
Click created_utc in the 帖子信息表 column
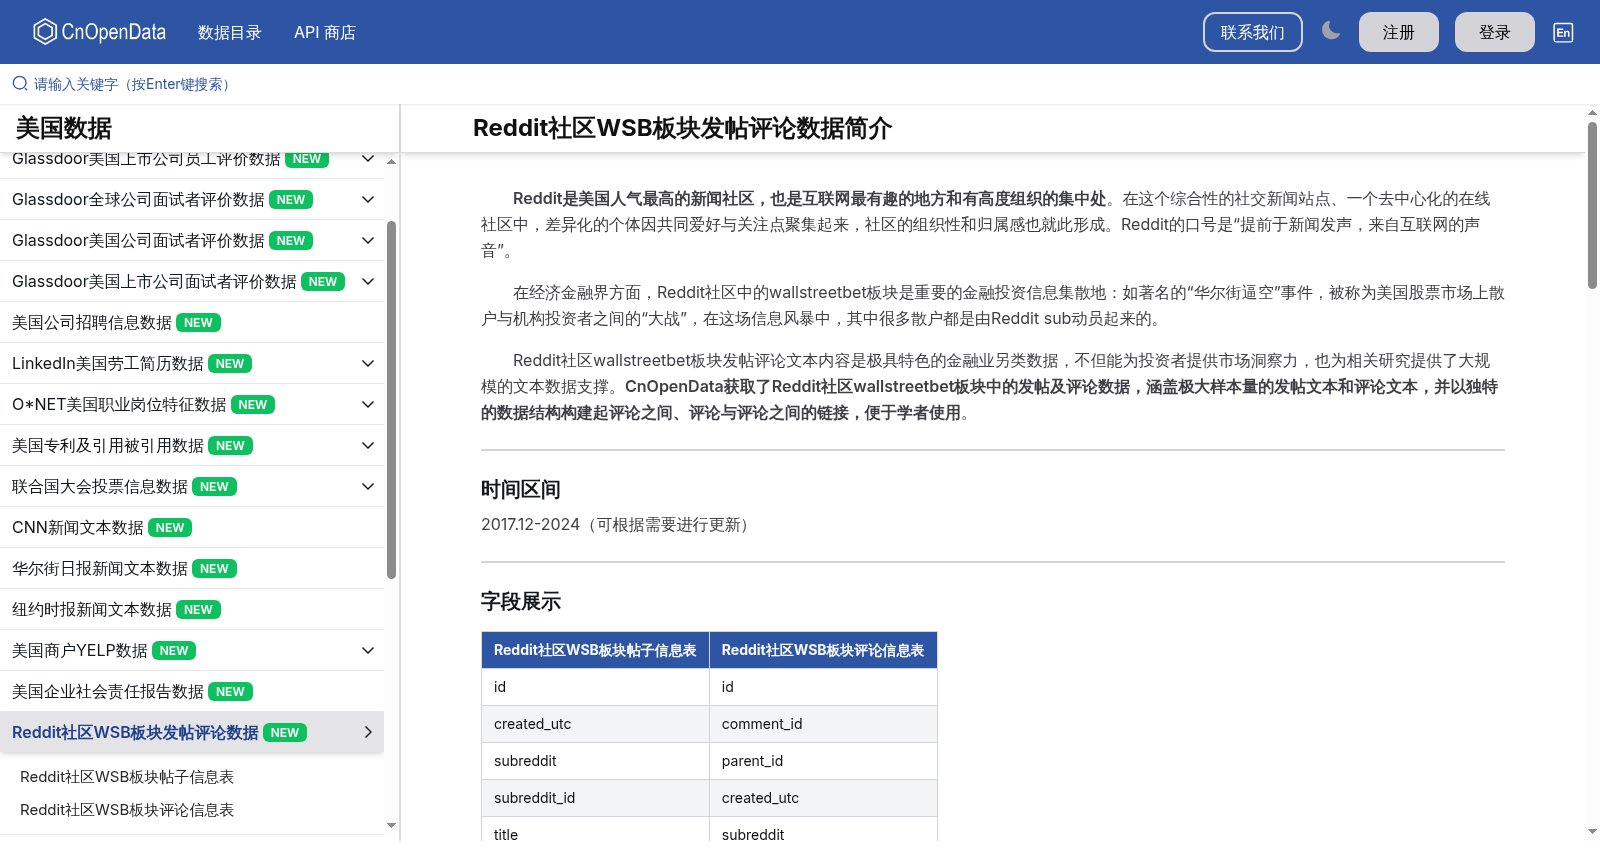[x=595, y=724]
